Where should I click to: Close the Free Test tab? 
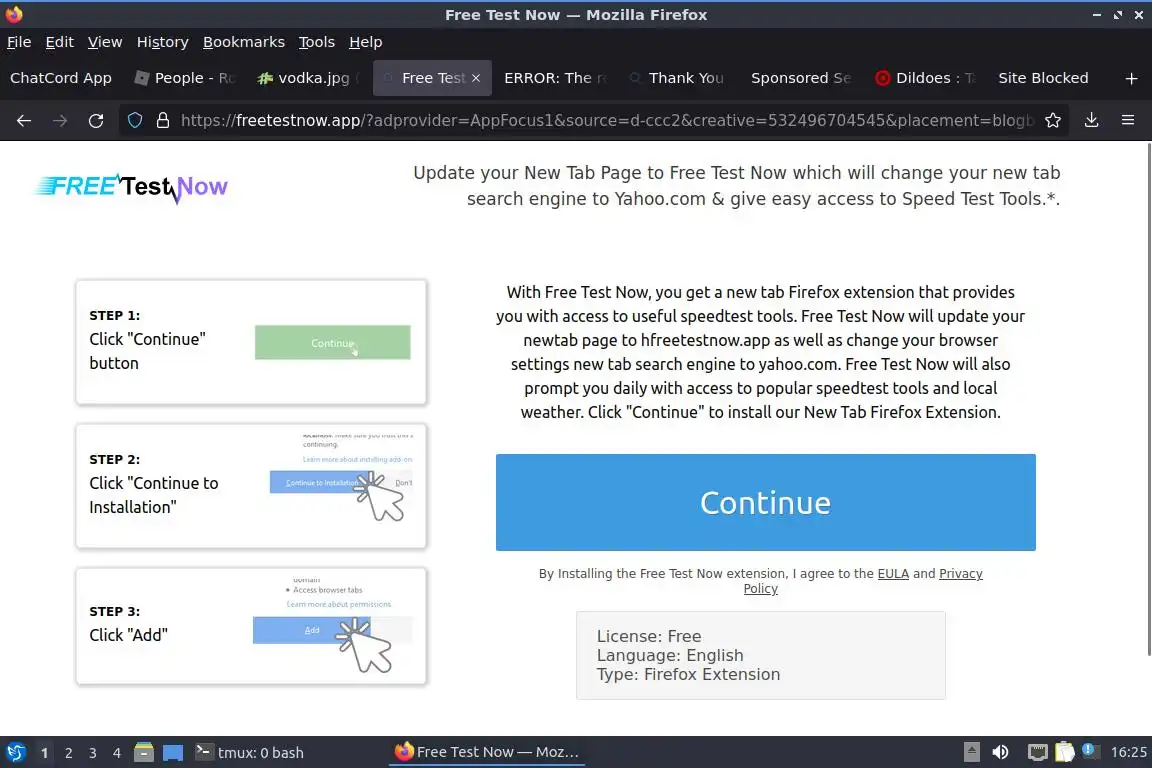click(476, 78)
